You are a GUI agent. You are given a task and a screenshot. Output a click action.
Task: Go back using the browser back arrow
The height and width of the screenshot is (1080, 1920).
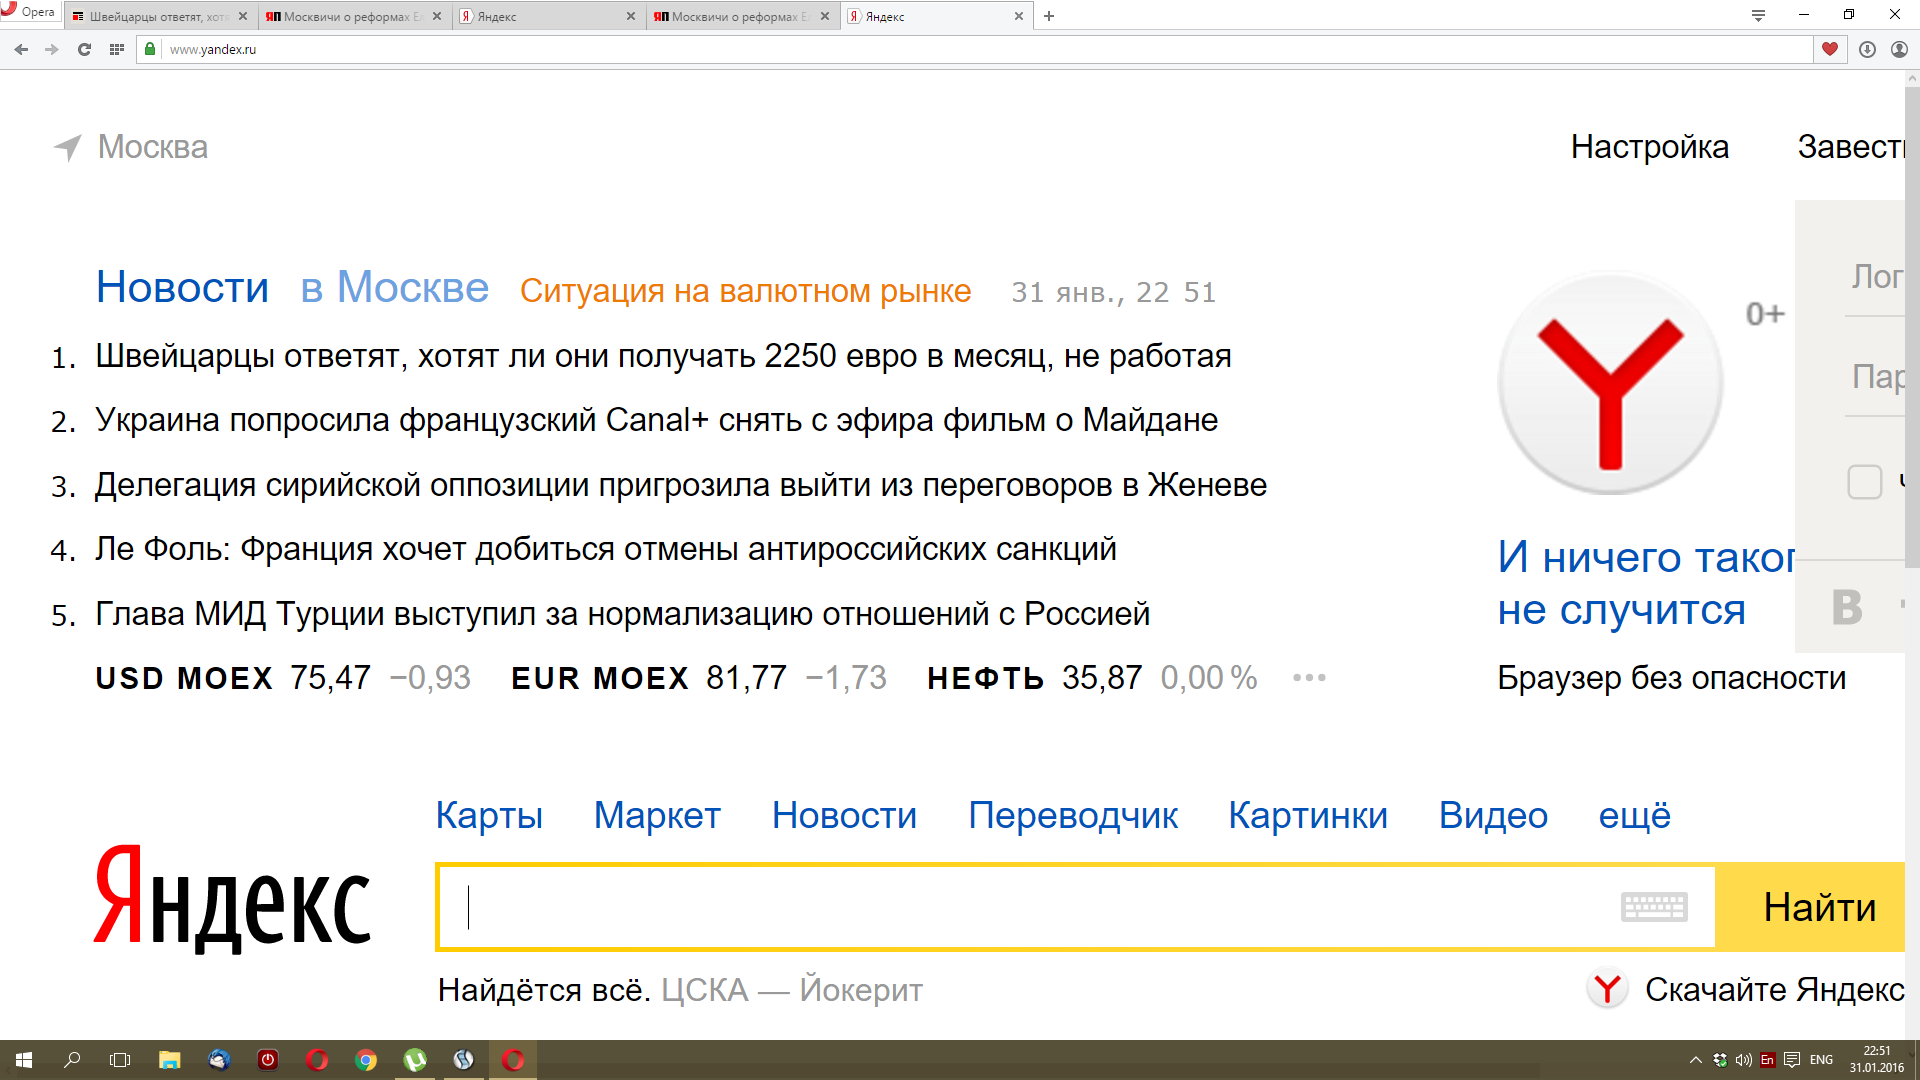(x=21, y=49)
